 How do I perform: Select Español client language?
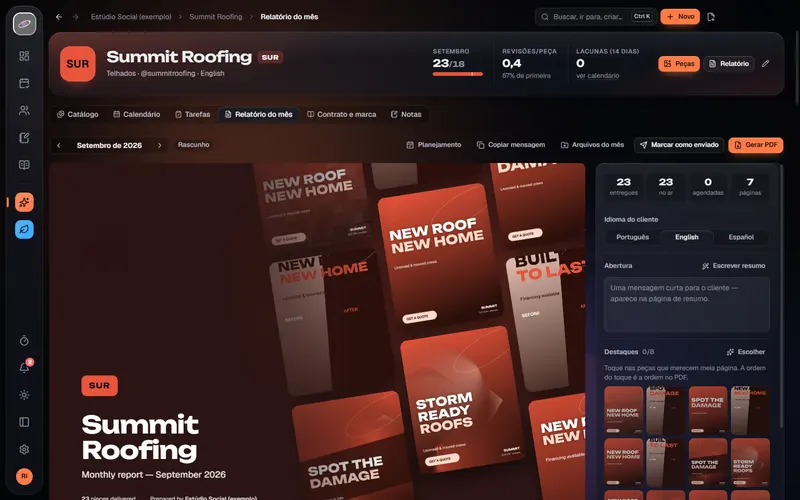741,237
